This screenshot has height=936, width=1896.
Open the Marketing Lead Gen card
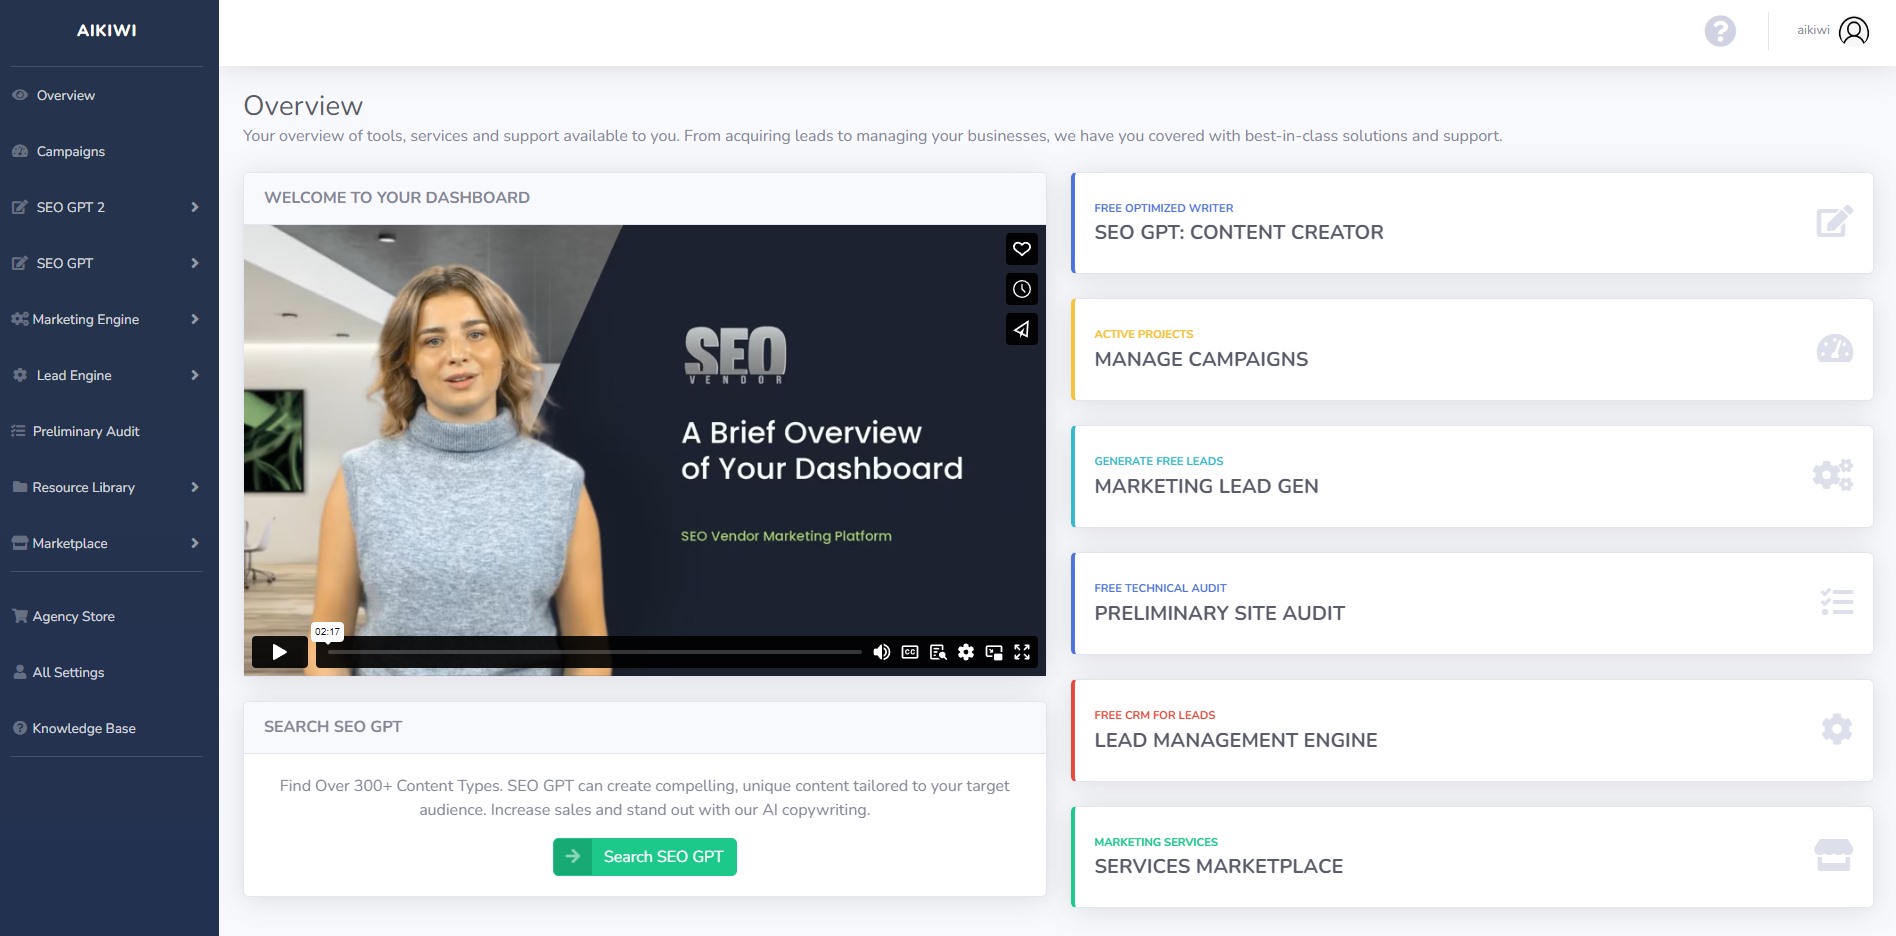click(x=1472, y=477)
